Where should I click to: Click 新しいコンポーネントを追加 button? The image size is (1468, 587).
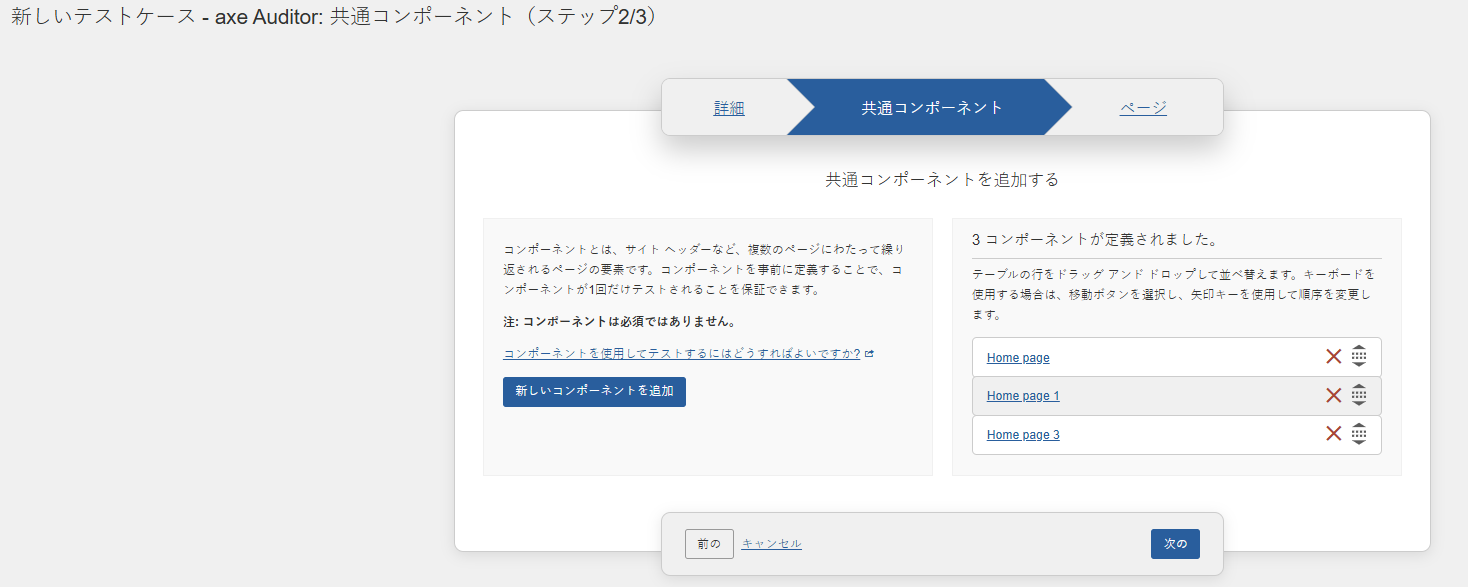point(594,392)
